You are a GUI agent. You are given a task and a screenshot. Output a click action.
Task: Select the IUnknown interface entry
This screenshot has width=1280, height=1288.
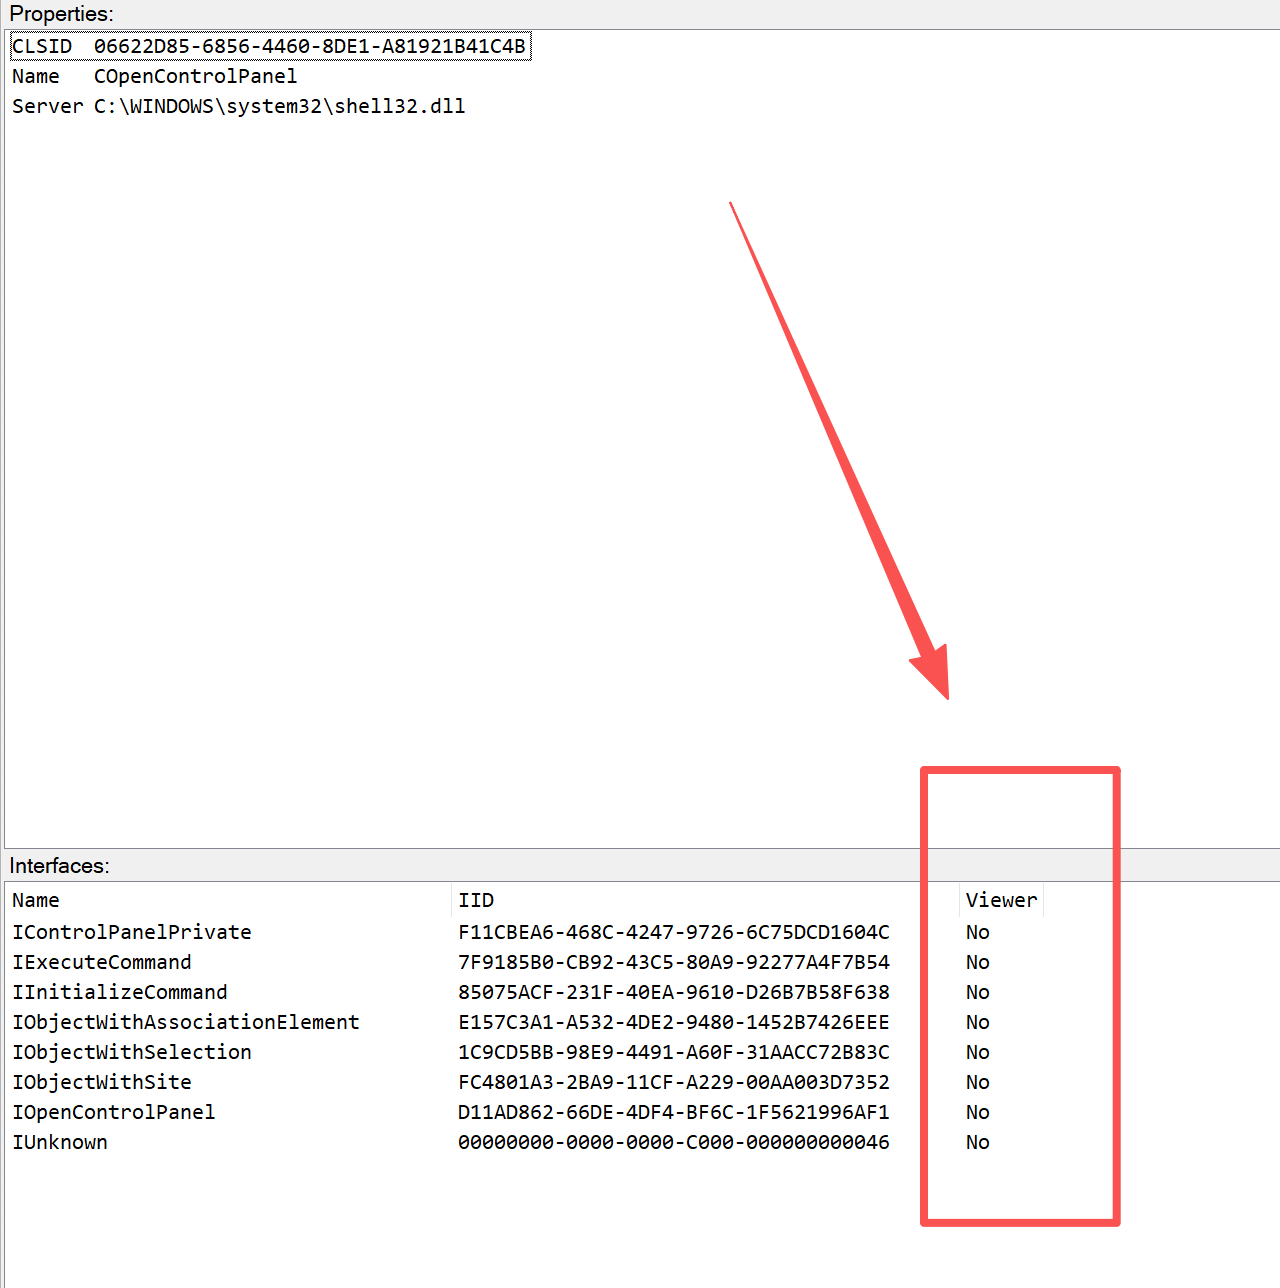[x=60, y=1142]
